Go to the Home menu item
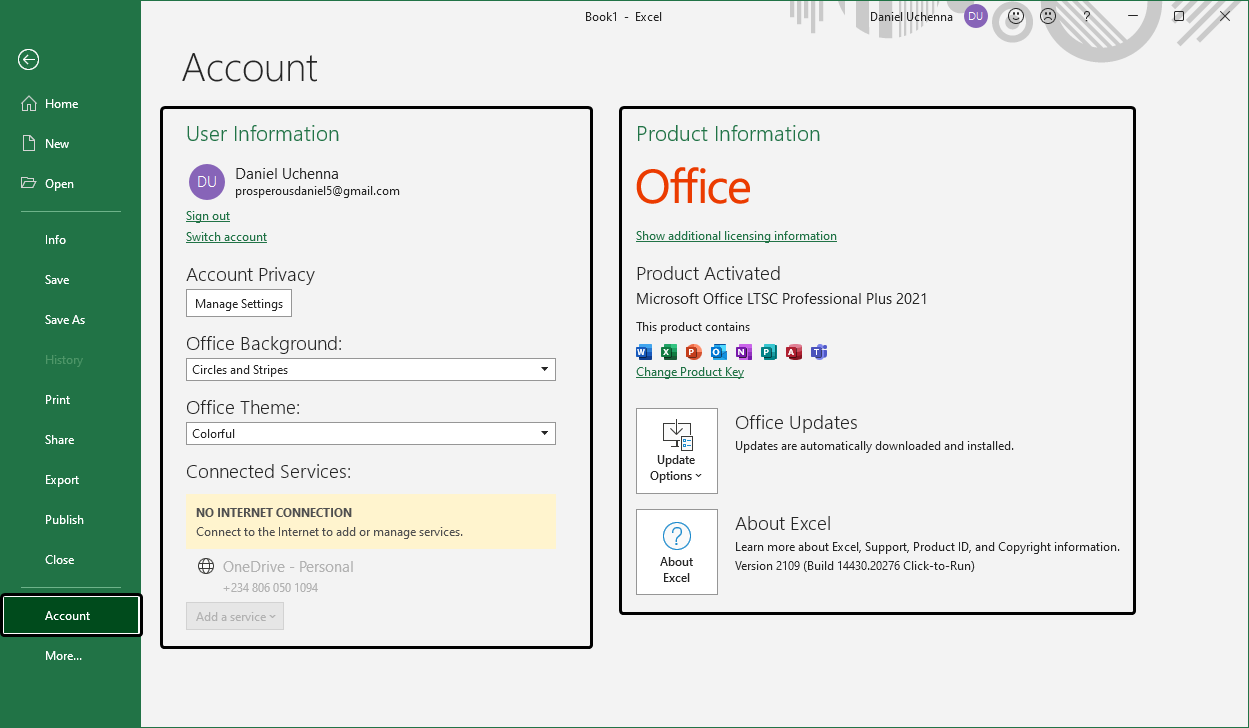1249x728 pixels. point(61,104)
